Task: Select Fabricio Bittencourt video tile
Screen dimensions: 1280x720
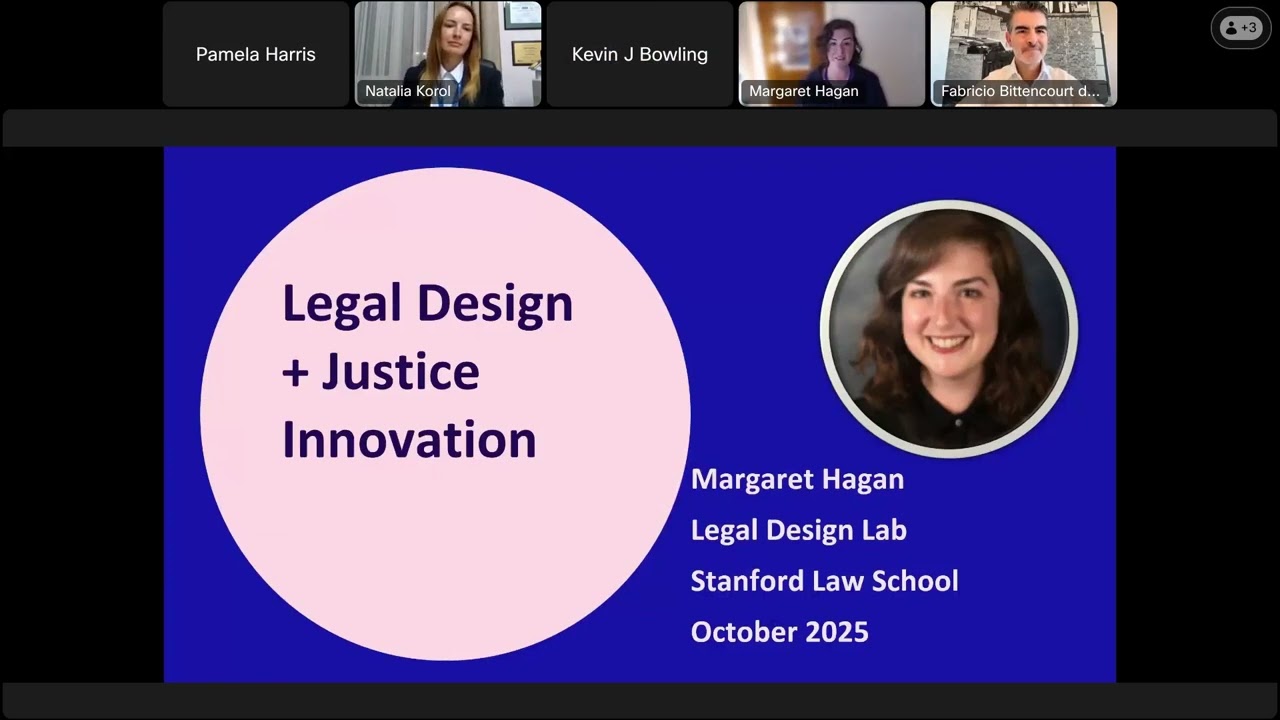Action: click(1024, 54)
